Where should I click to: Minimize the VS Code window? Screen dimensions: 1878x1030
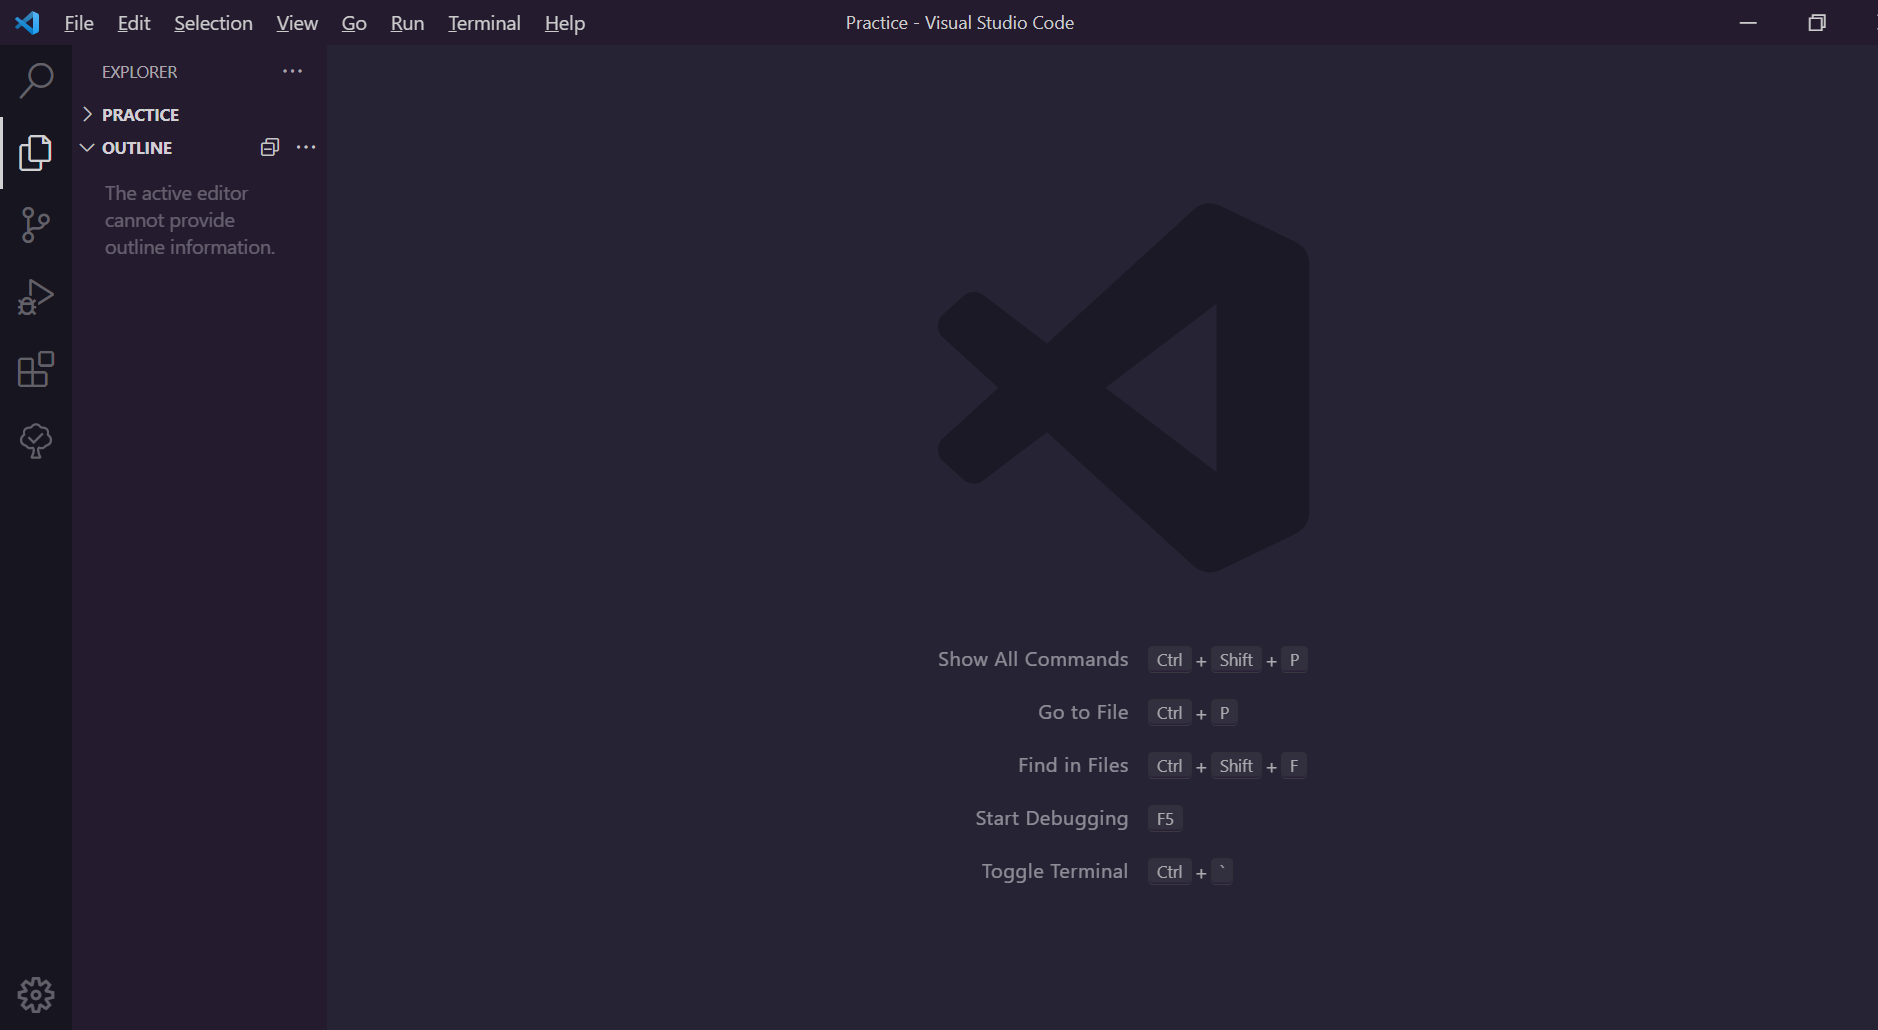coord(1748,23)
